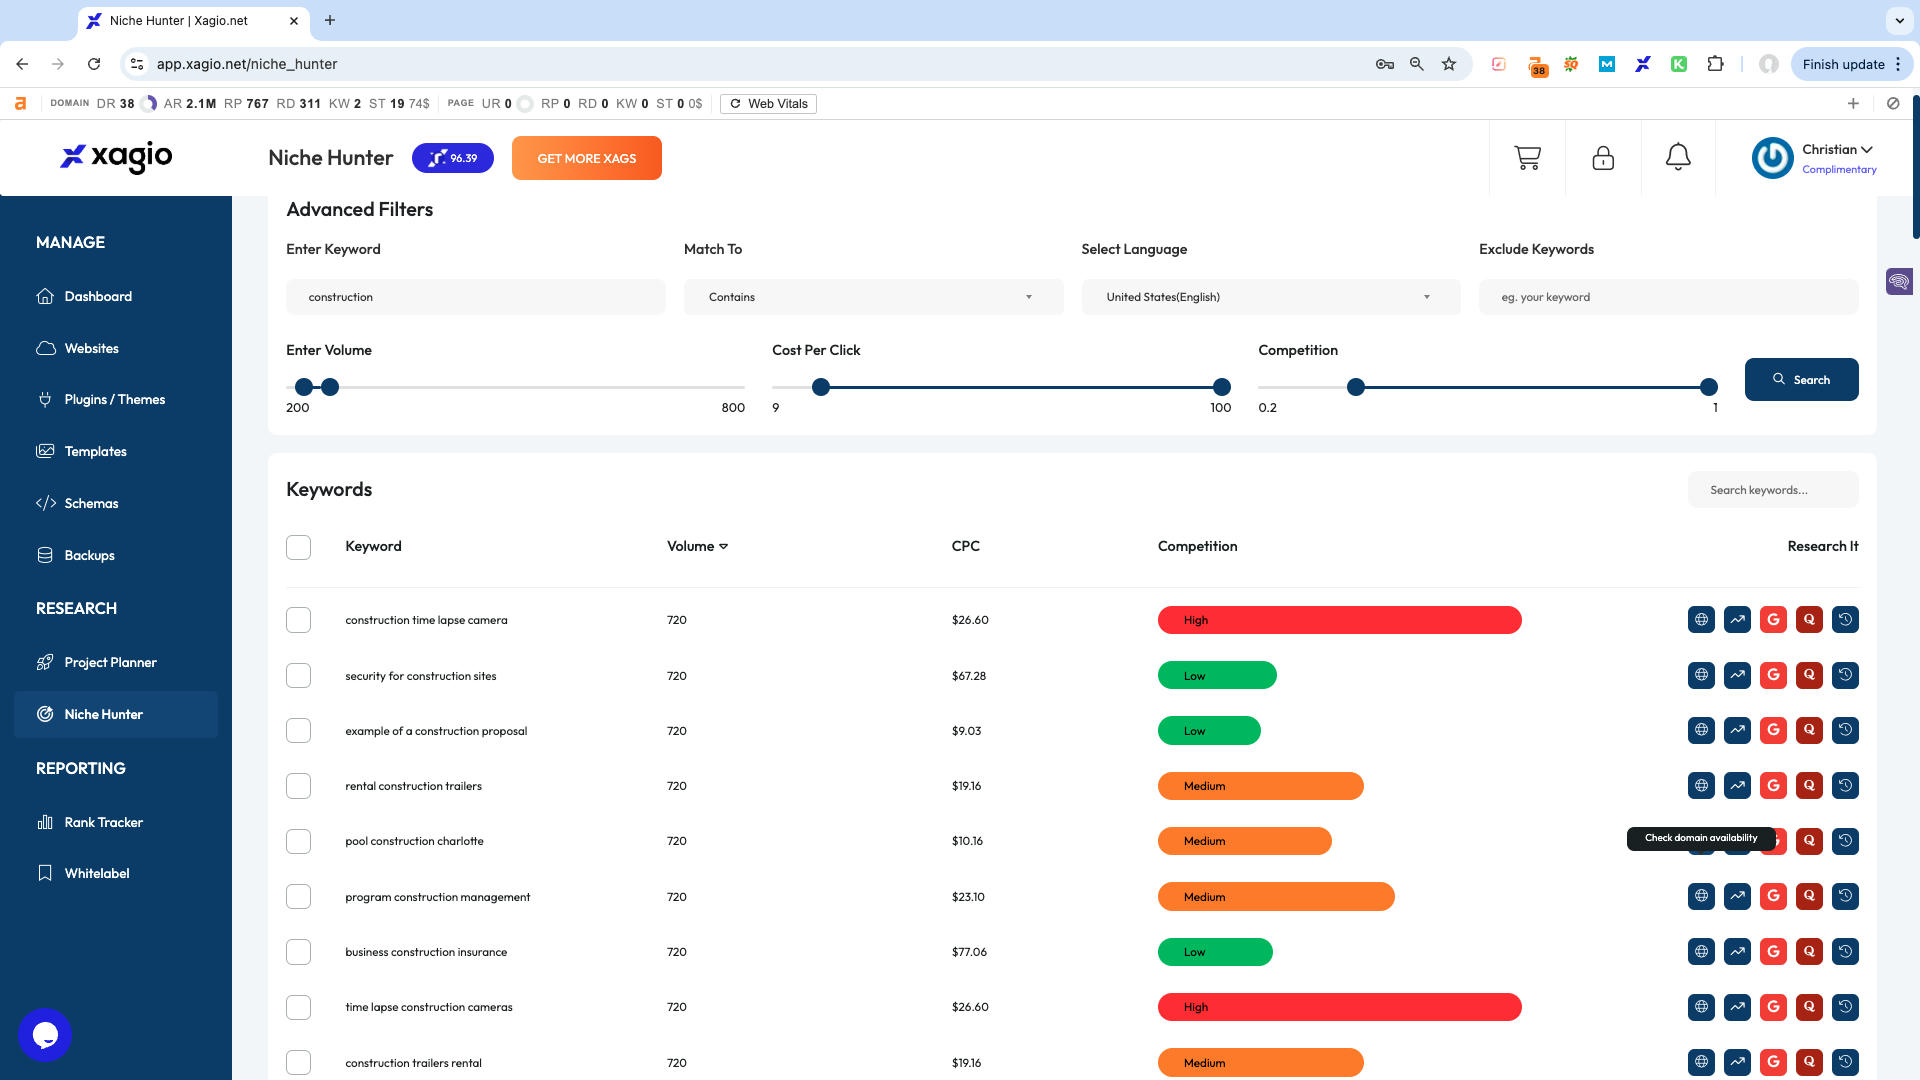
Task: Sort keywords by Volume column
Action: tap(697, 546)
